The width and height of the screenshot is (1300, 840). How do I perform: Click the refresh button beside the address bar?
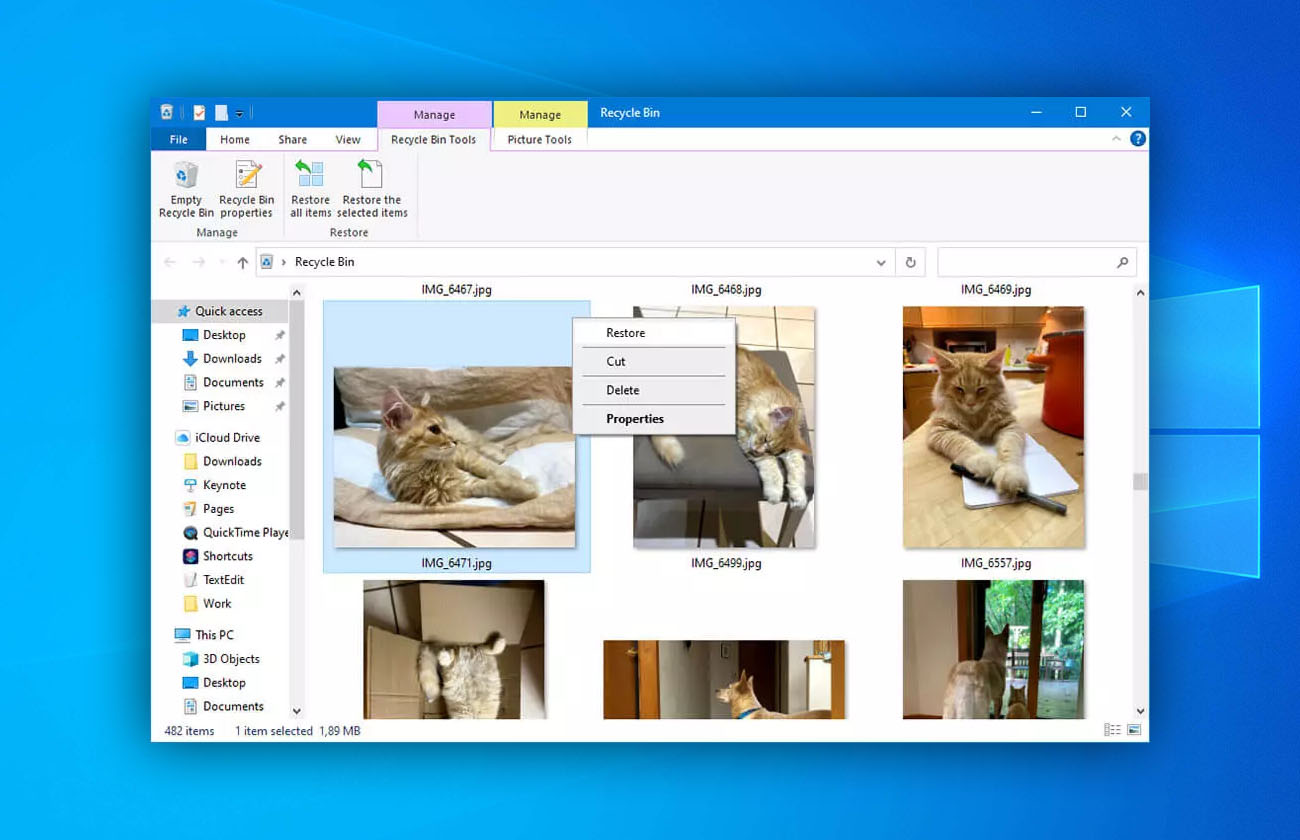(x=910, y=261)
